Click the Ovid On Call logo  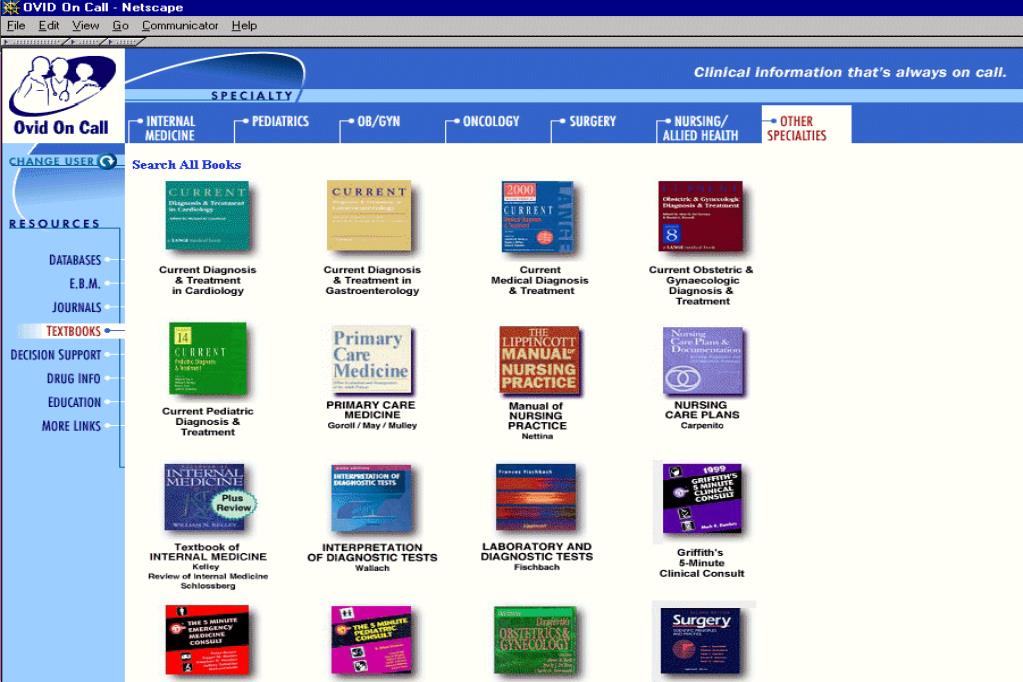63,96
